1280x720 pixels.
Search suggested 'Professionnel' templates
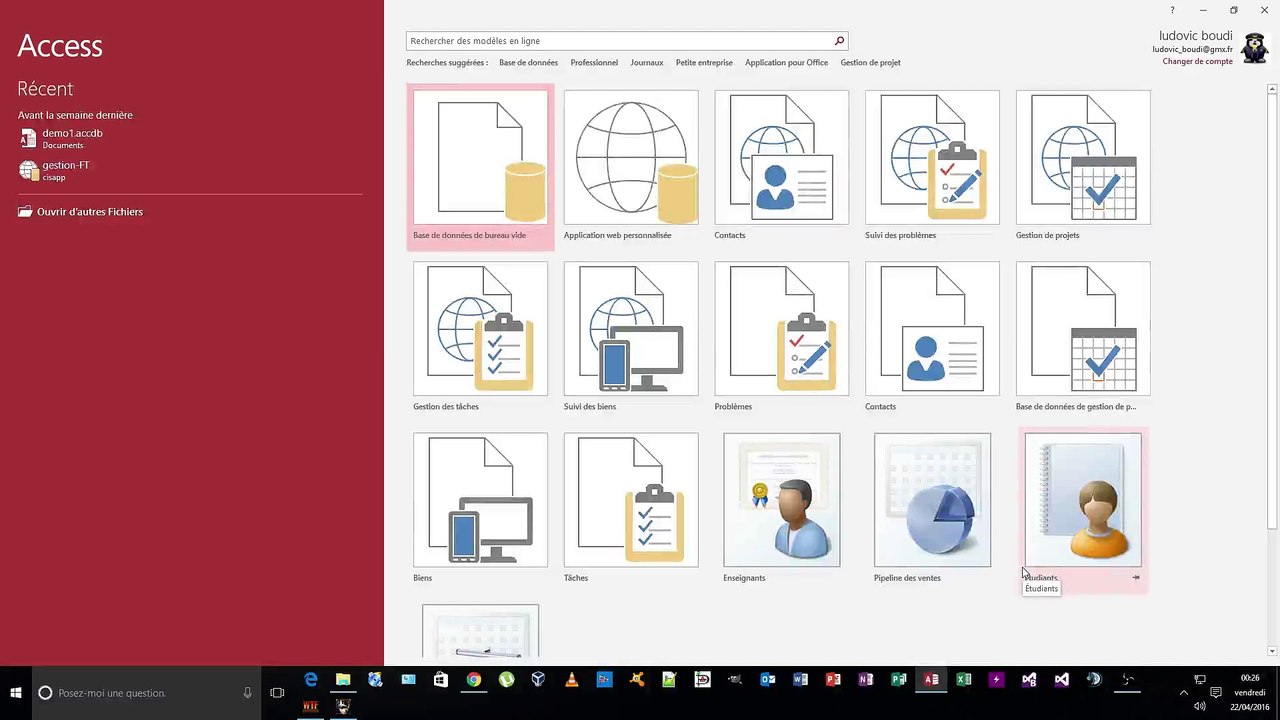594,62
